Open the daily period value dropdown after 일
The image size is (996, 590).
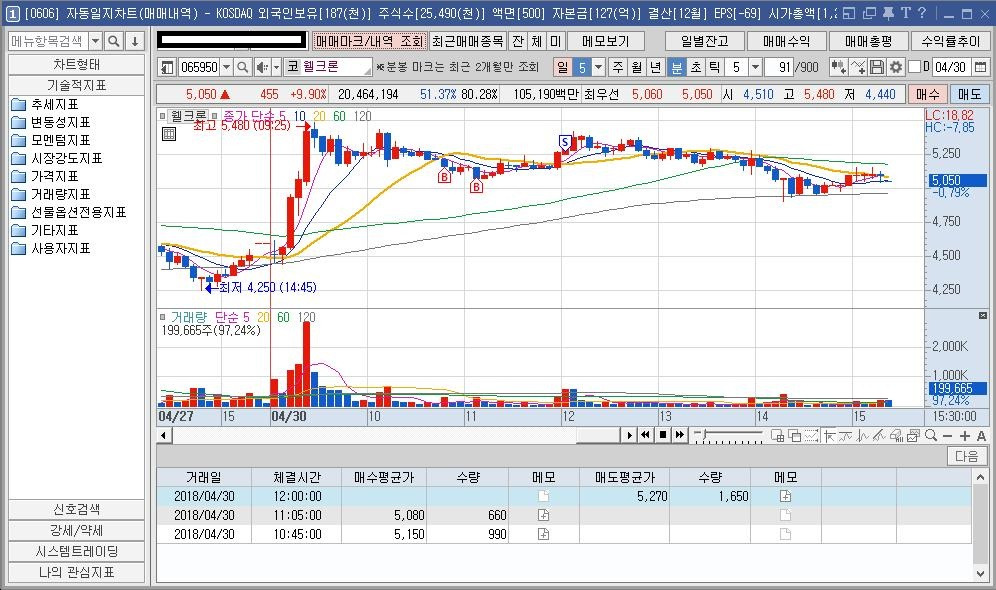click(x=598, y=67)
